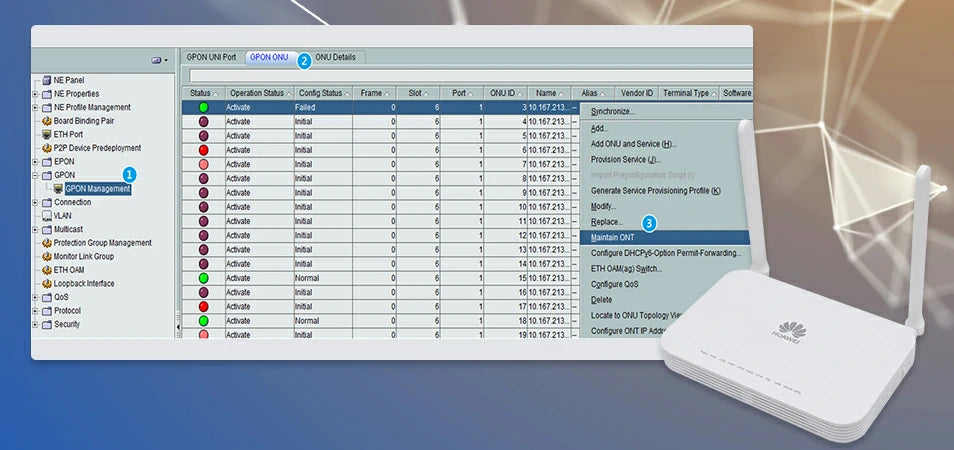Viewport: 954px width, 450px height.
Task: Click the VLAN icon in the navigation tree
Action: point(46,215)
